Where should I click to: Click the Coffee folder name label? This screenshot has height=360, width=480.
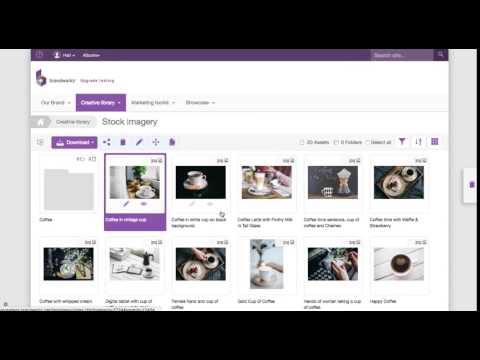click(46, 220)
